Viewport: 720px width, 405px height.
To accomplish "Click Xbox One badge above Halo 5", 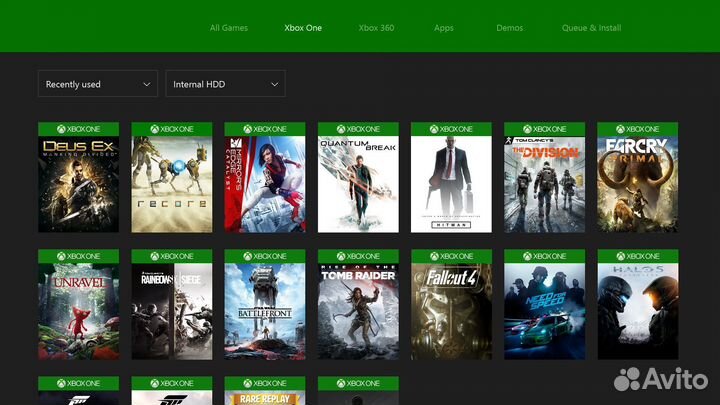I will [x=638, y=256].
